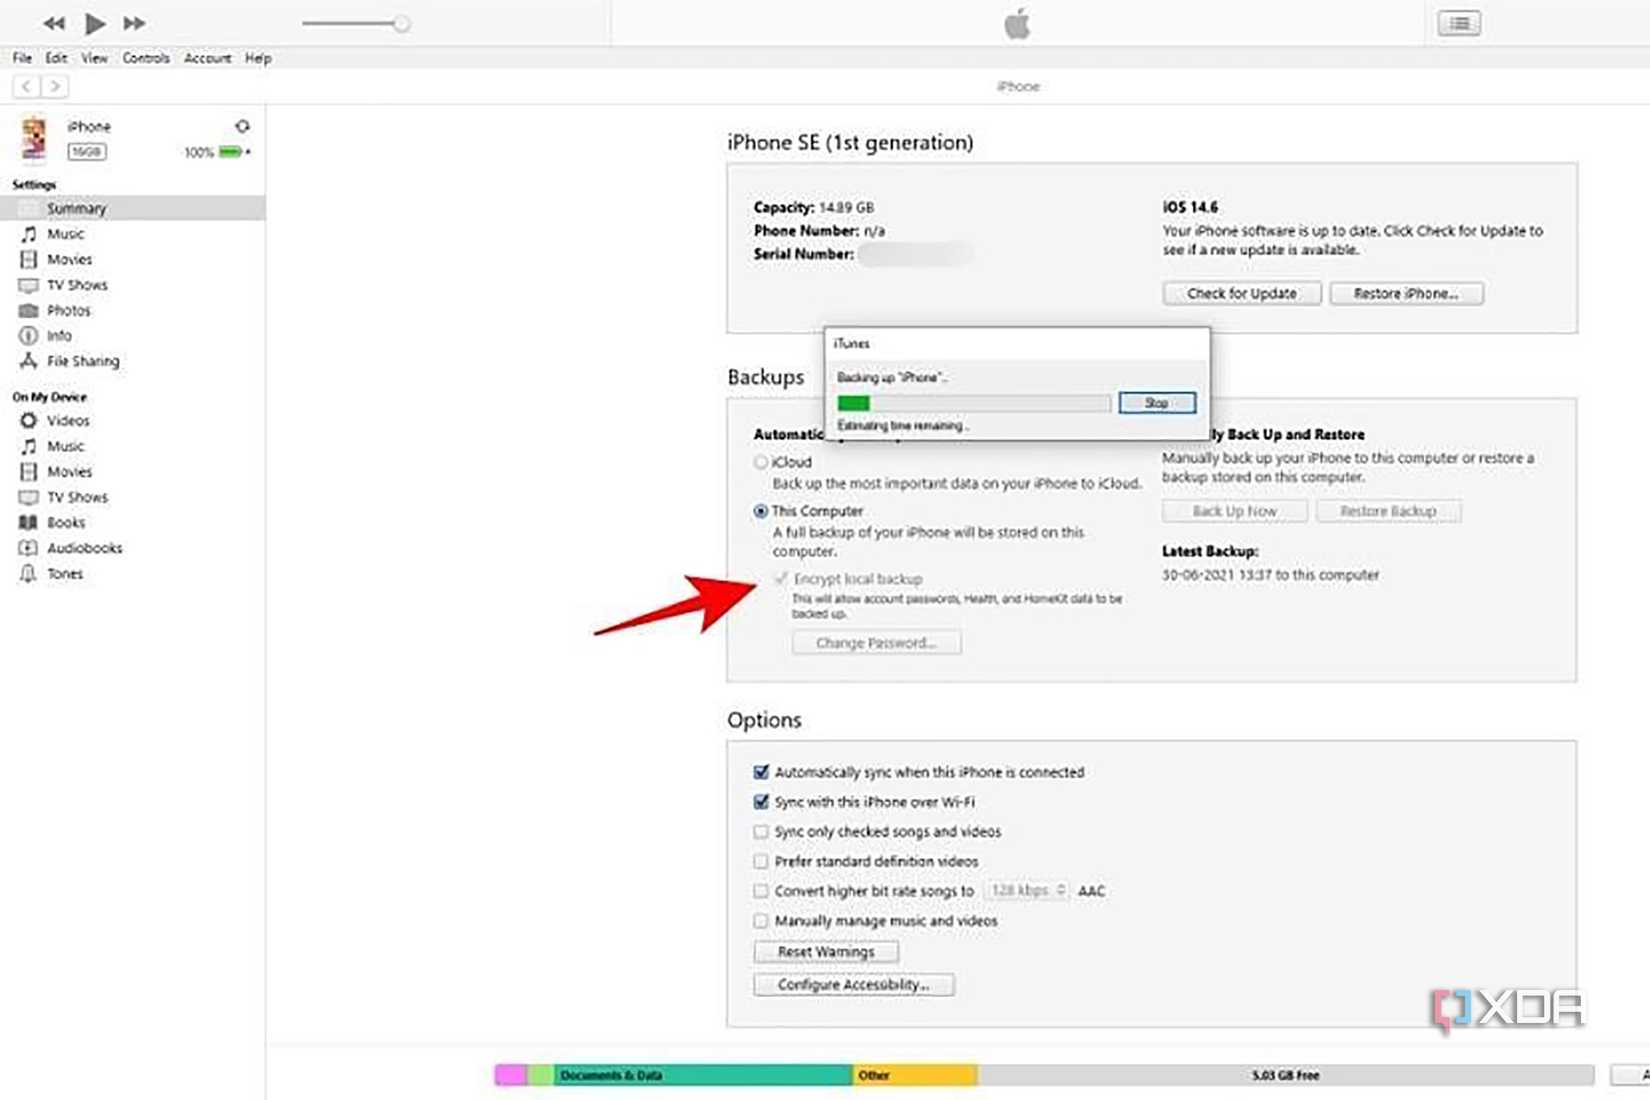Click the forward navigation arrow
Image resolution: width=1650 pixels, height=1100 pixels.
tap(55, 87)
